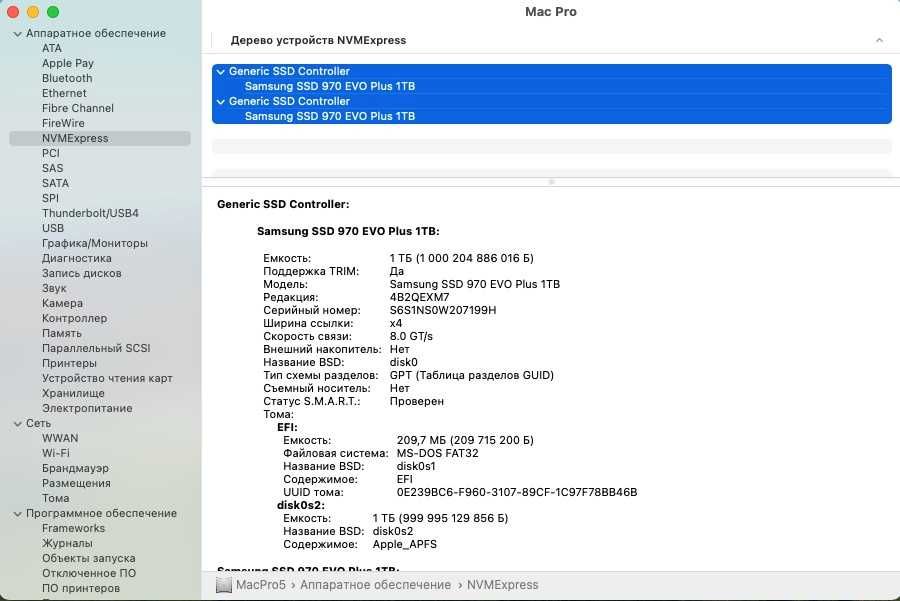Image resolution: width=900 pixels, height=601 pixels.
Task: Open Отключенное ПО section
Action: click(x=88, y=573)
